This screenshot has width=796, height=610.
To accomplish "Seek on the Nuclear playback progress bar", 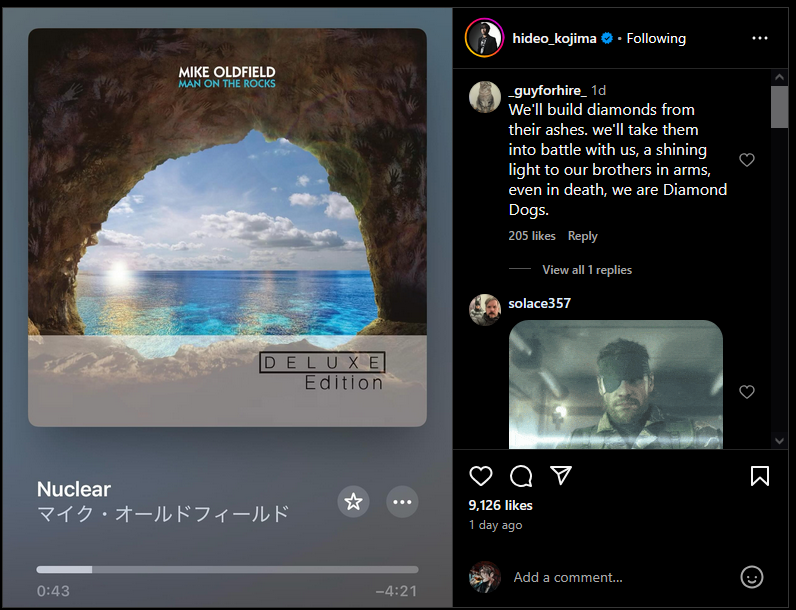I will [227, 570].
